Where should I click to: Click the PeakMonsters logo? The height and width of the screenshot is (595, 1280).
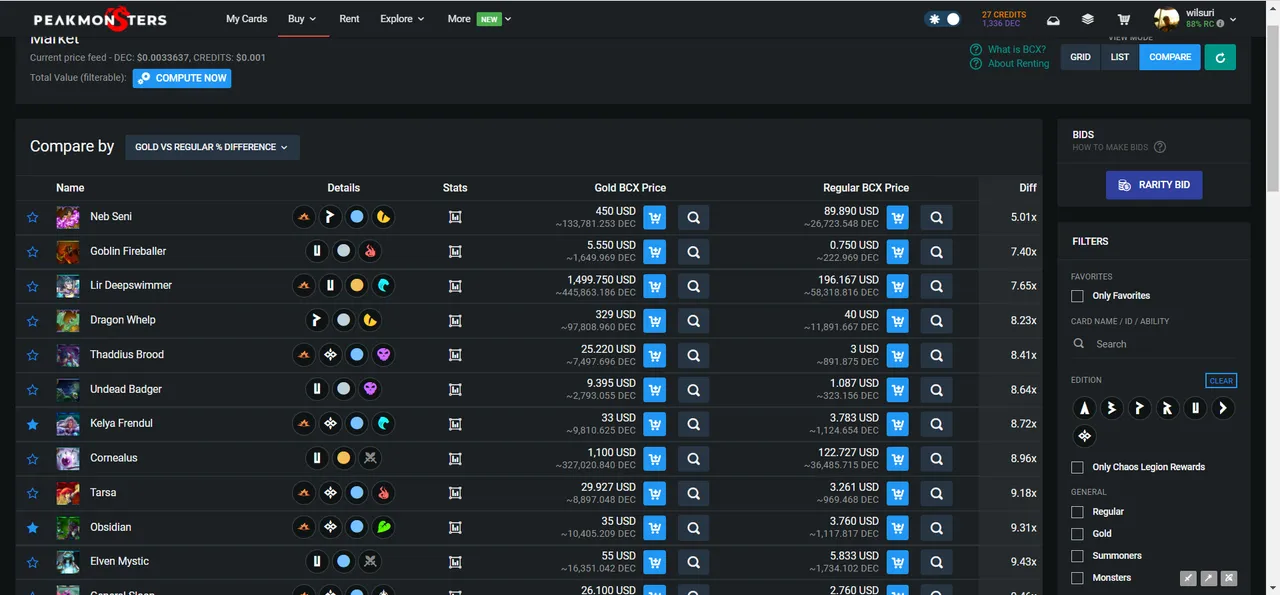tap(100, 19)
